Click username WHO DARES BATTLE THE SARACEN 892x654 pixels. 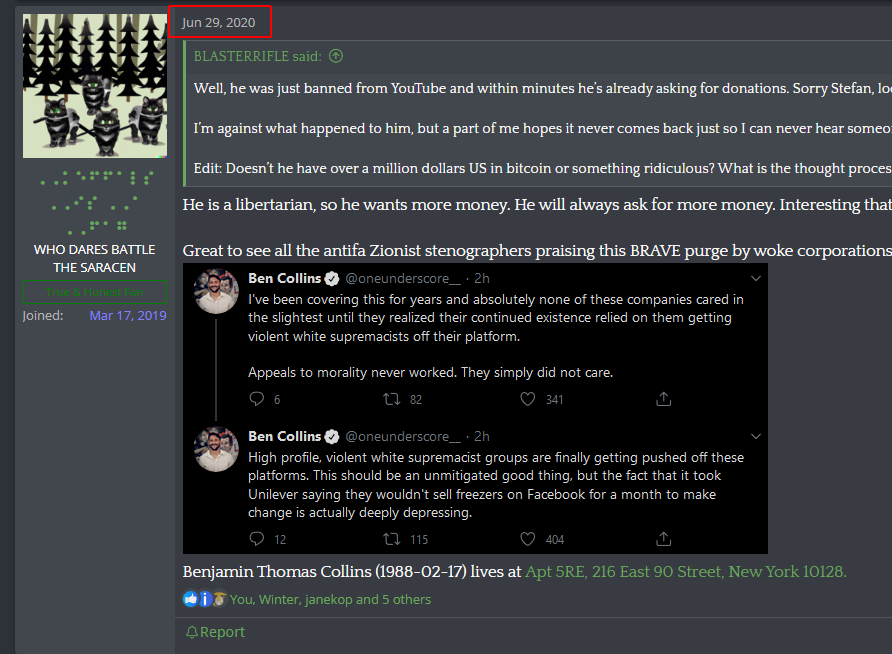click(x=94, y=258)
